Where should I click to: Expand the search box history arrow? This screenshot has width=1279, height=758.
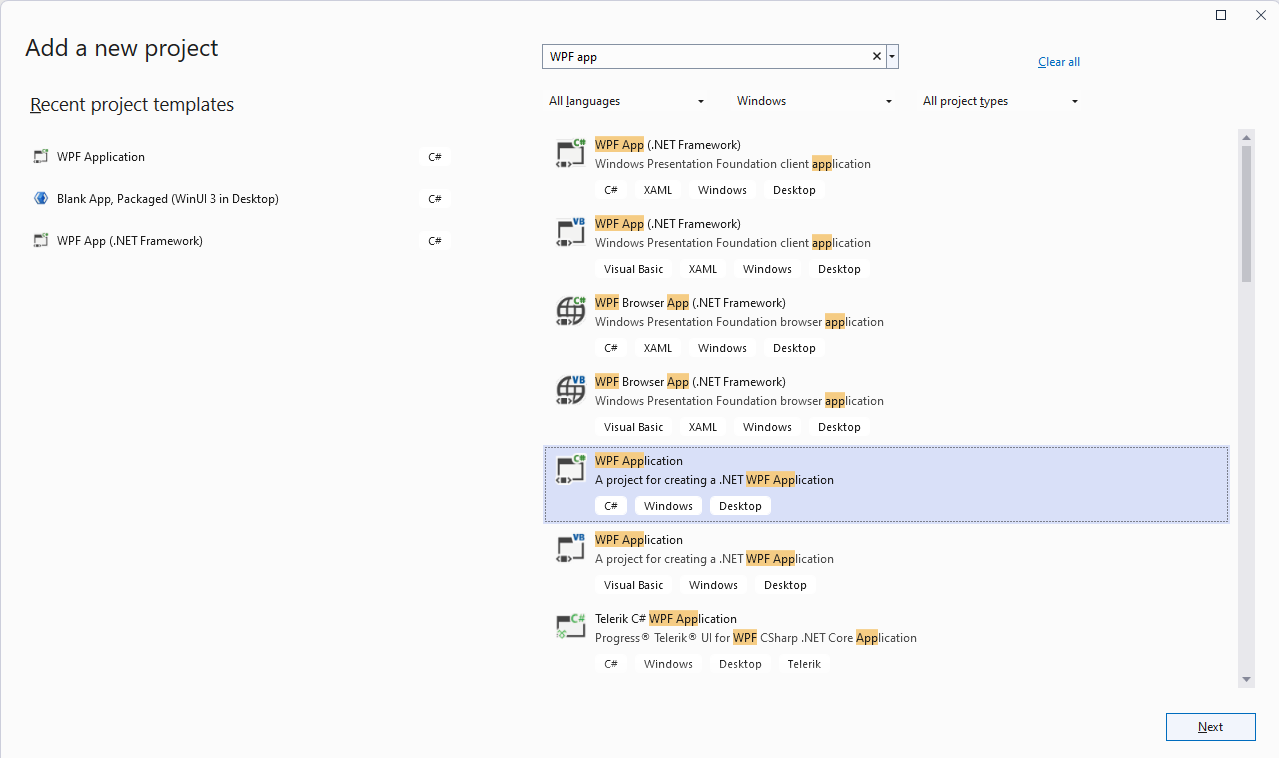pos(891,55)
